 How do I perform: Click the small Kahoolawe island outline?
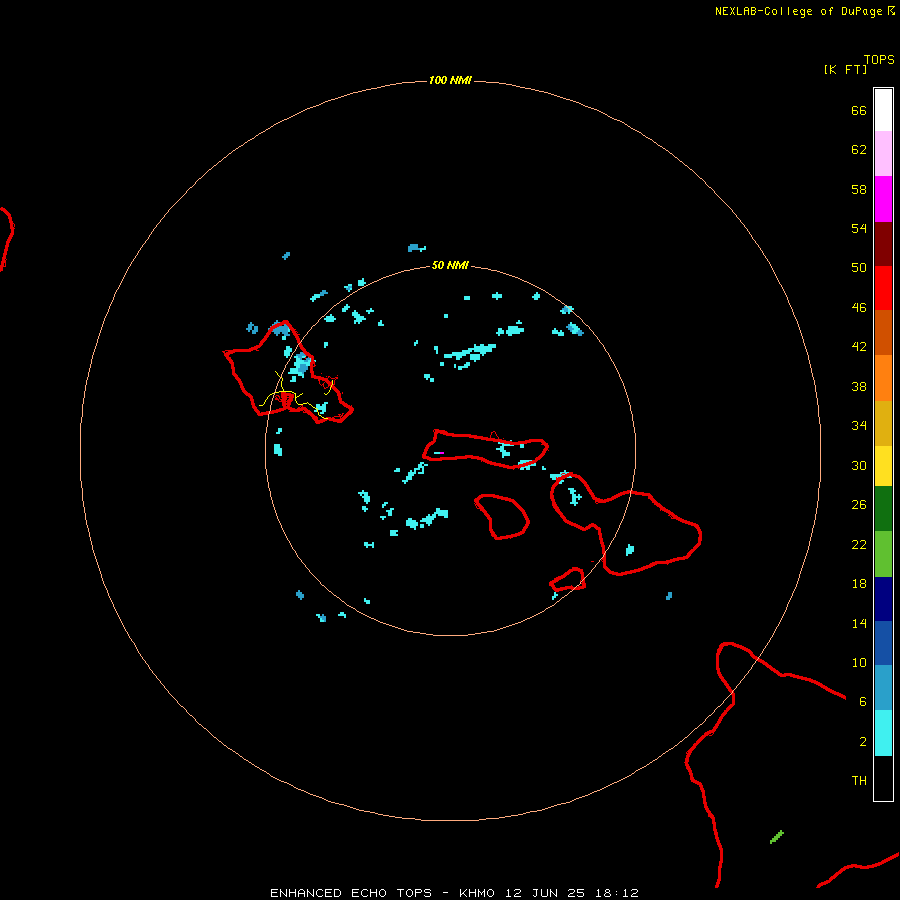(x=568, y=580)
